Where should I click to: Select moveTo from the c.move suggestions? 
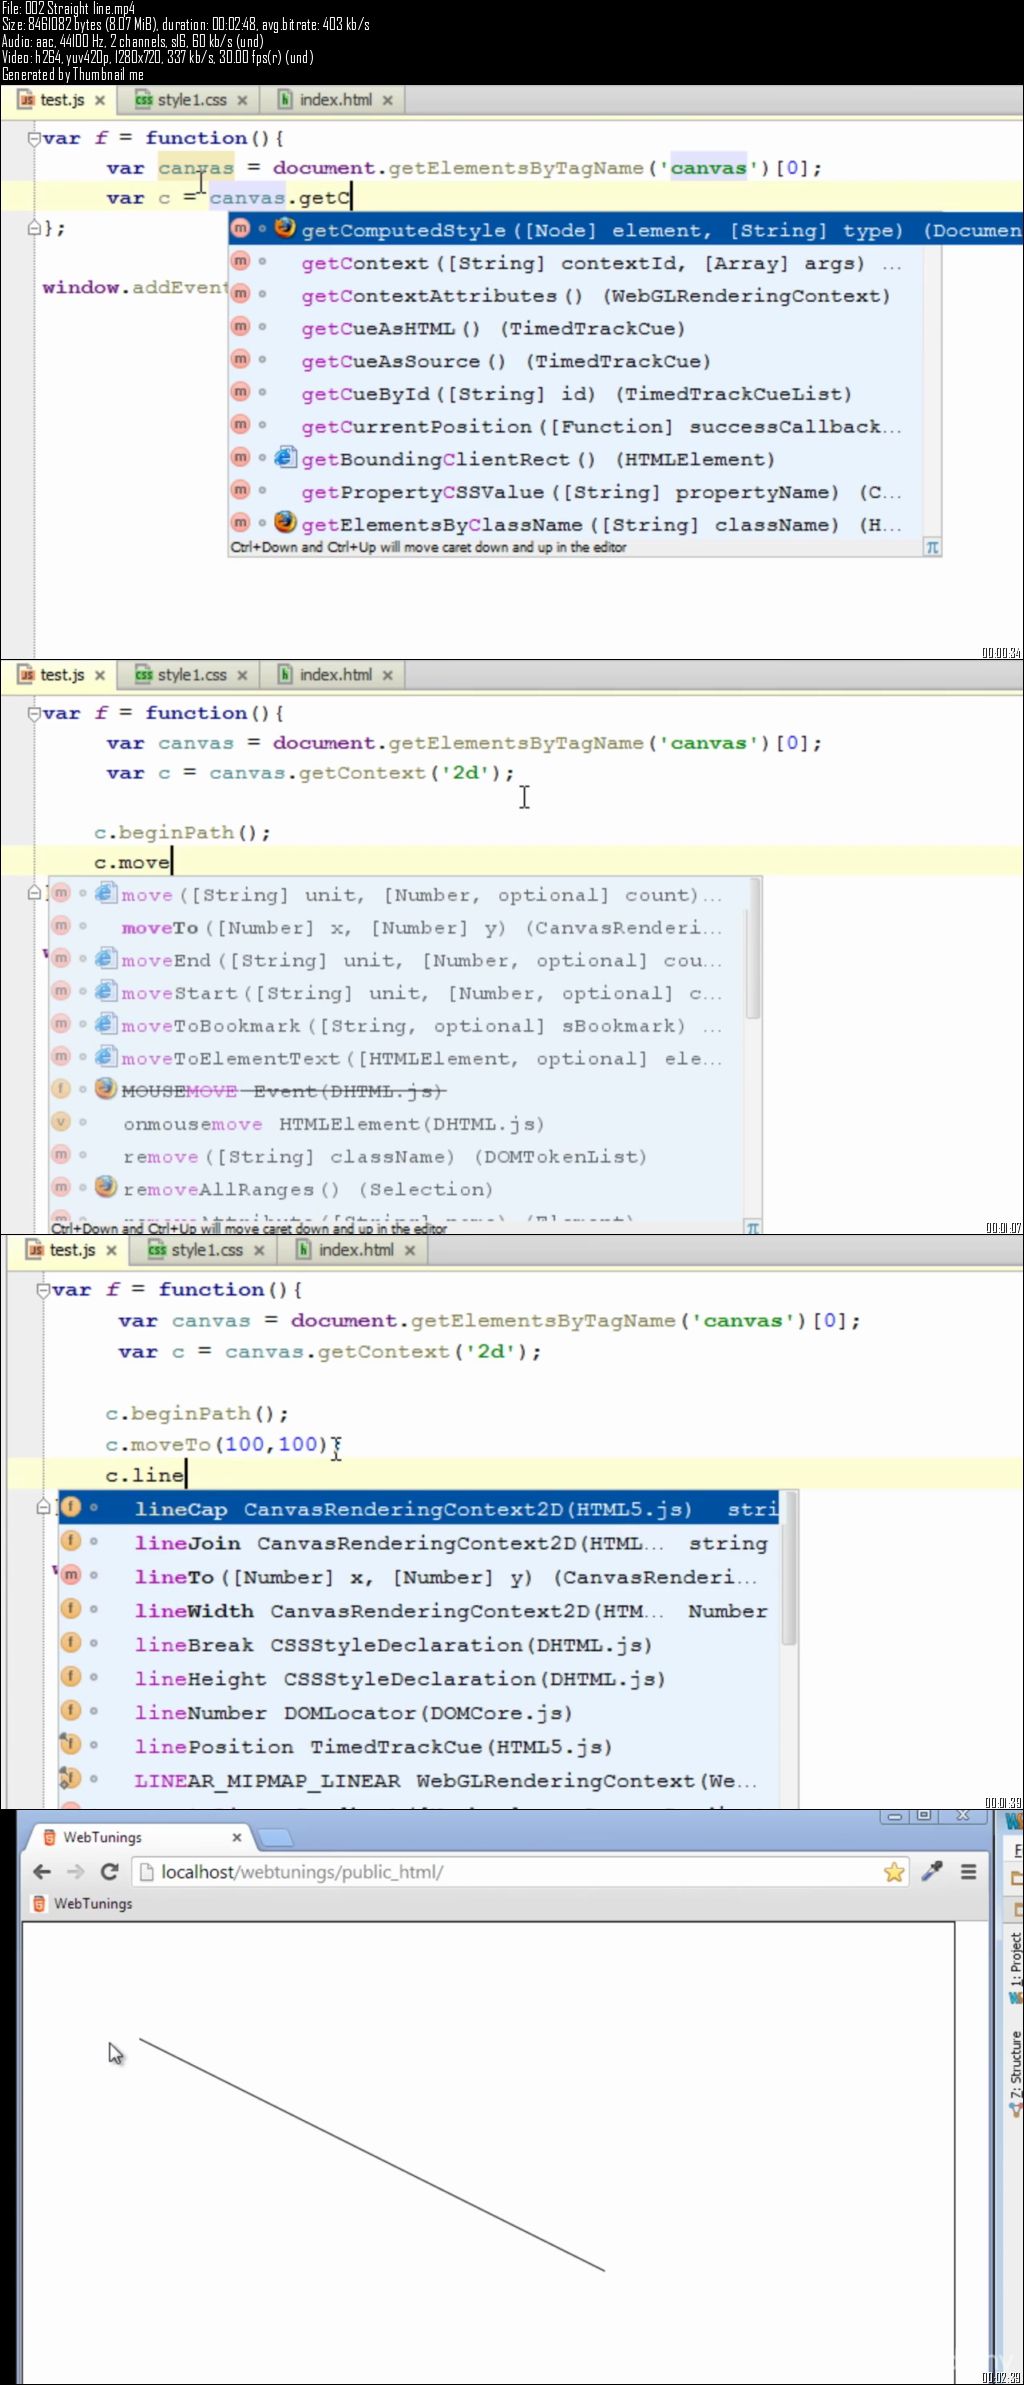point(398,928)
